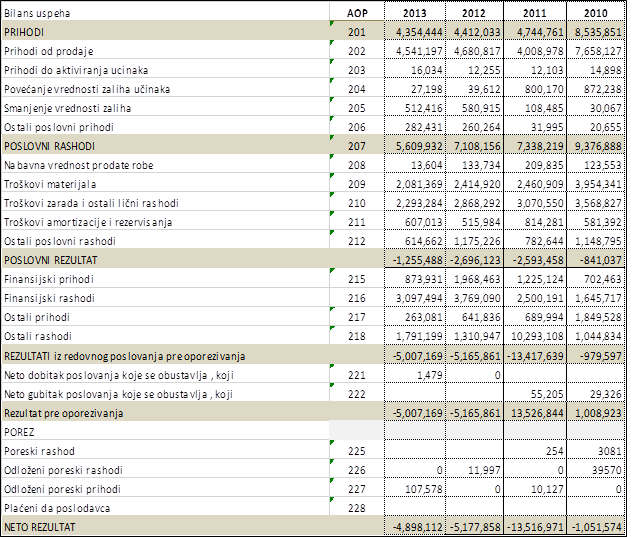
Task: Click 'Odloženi poreski prihodi' label
Action: 62,489
